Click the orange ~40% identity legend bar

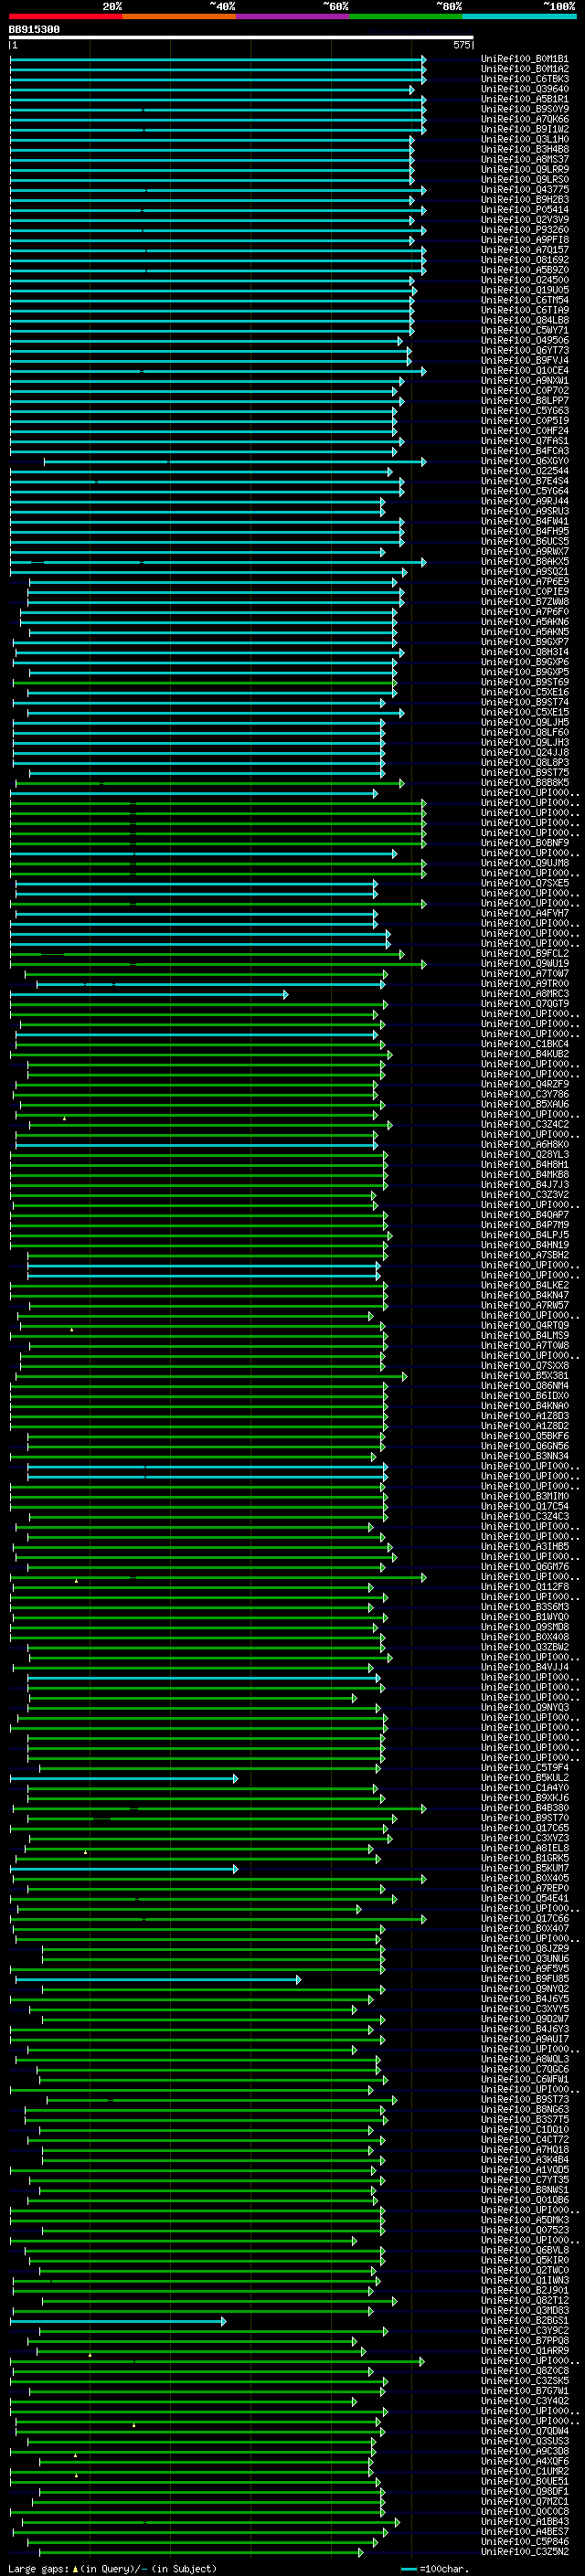179,17
